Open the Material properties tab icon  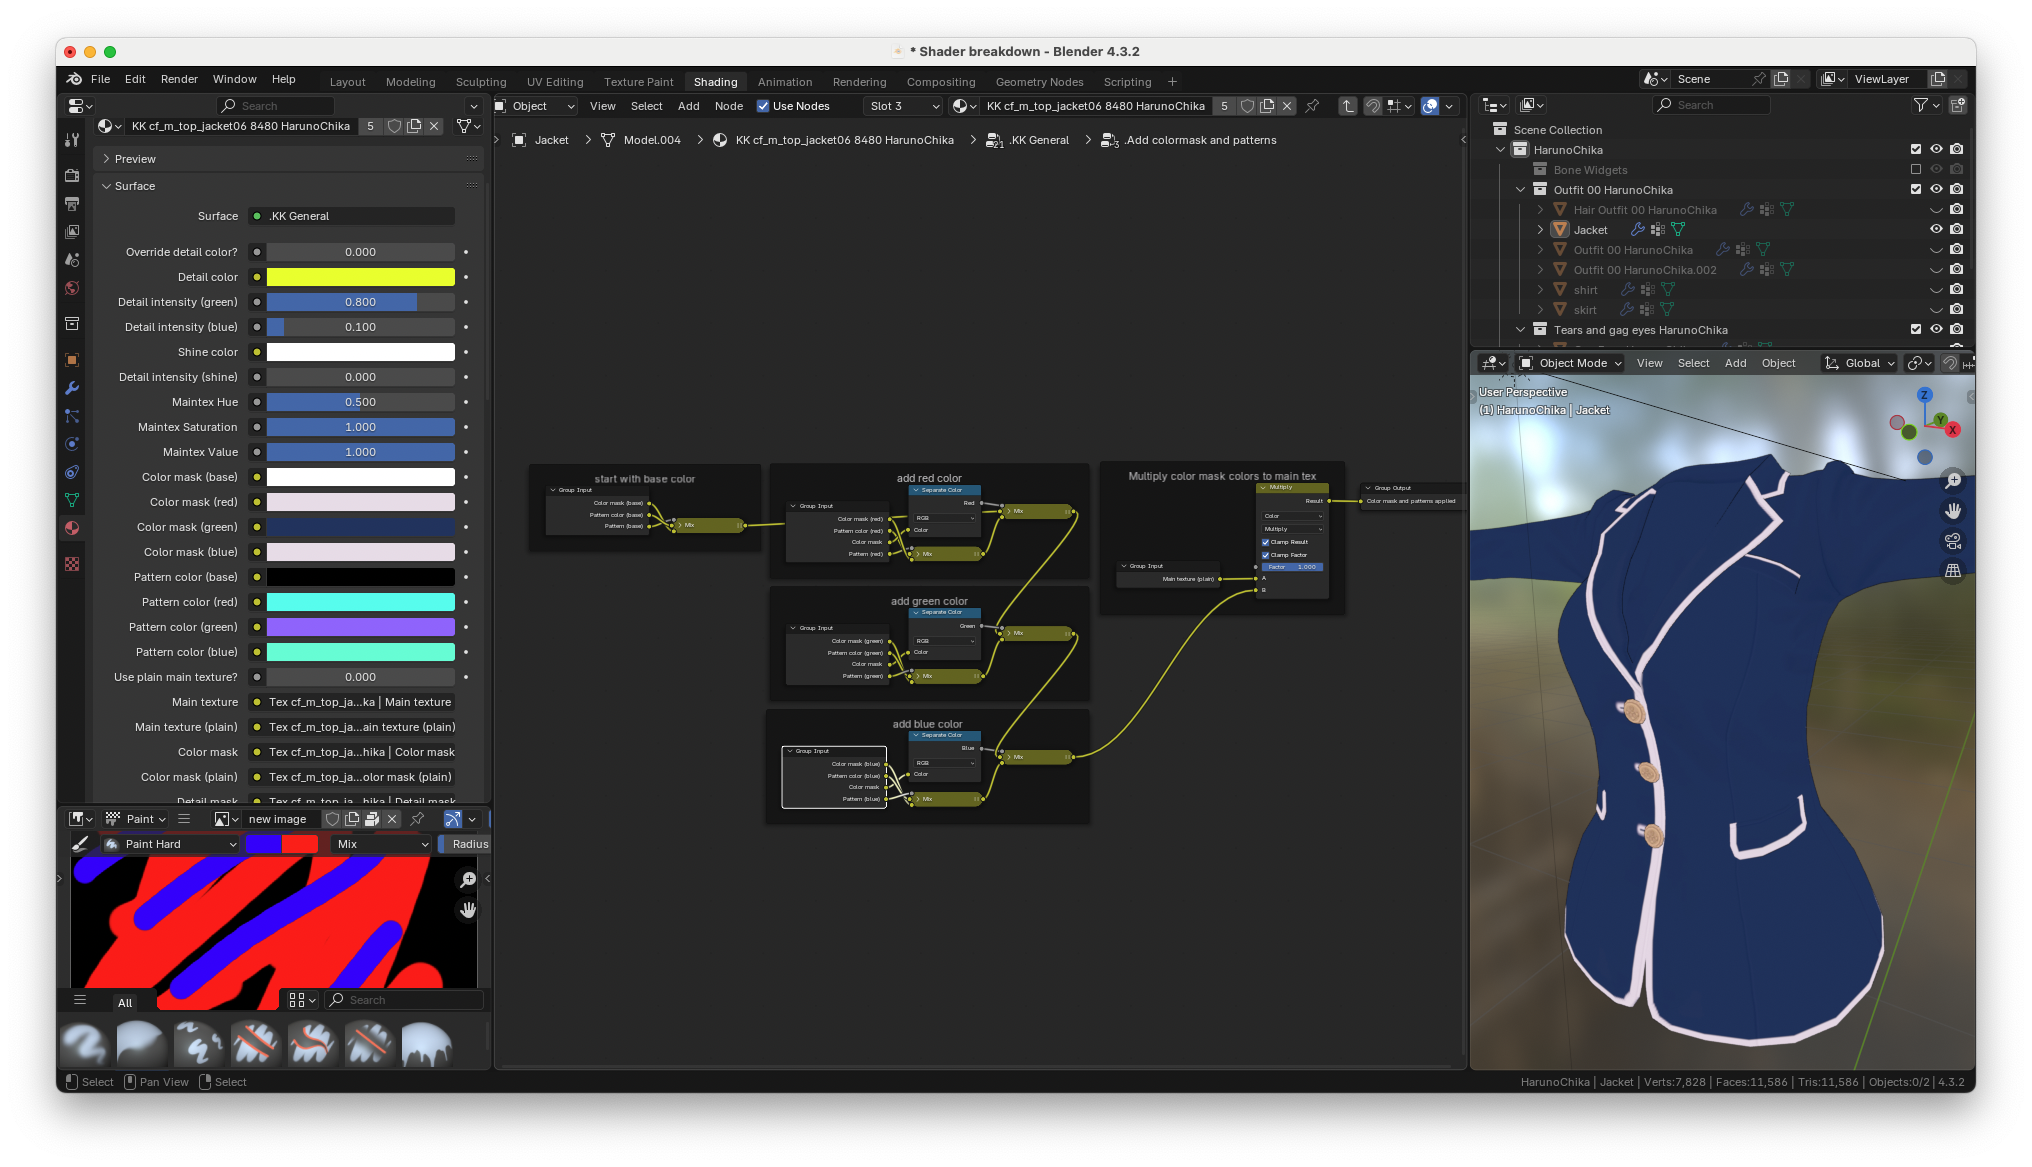point(72,528)
